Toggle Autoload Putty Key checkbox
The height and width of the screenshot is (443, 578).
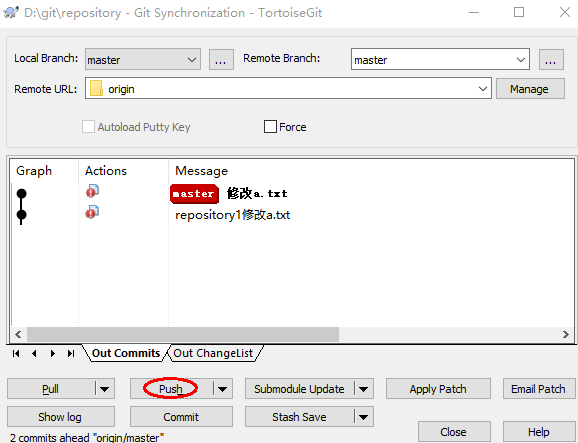click(88, 127)
